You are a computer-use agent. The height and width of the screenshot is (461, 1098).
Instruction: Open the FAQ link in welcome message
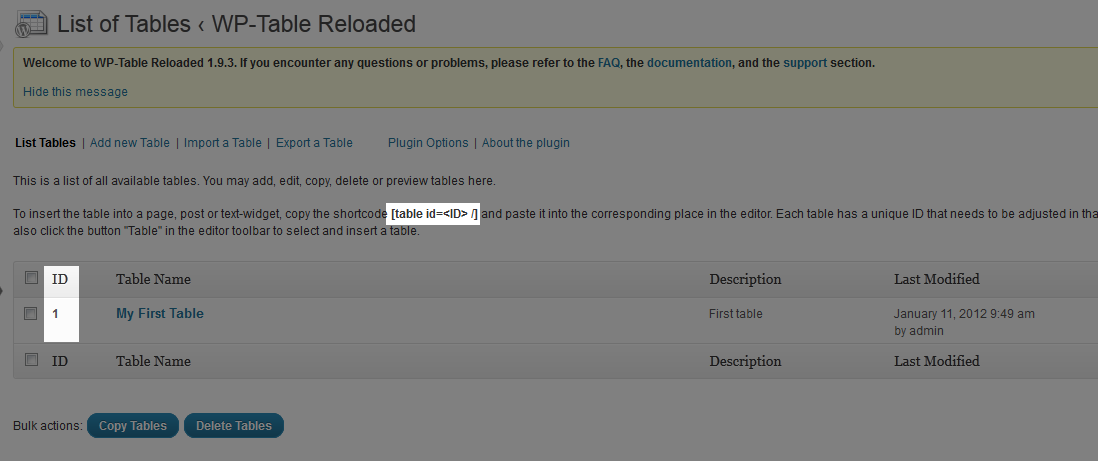[x=609, y=62]
